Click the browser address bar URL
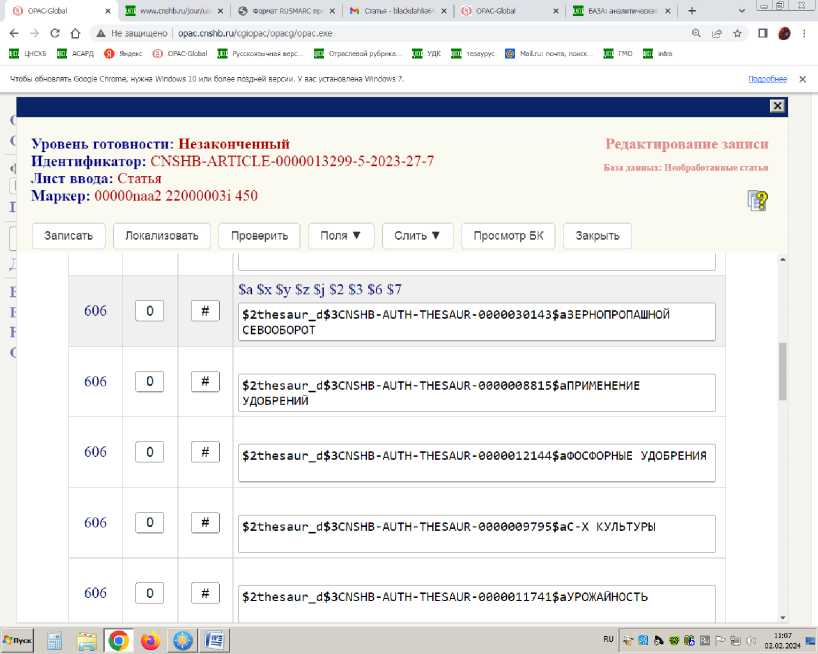The image size is (818, 654). 255,33
